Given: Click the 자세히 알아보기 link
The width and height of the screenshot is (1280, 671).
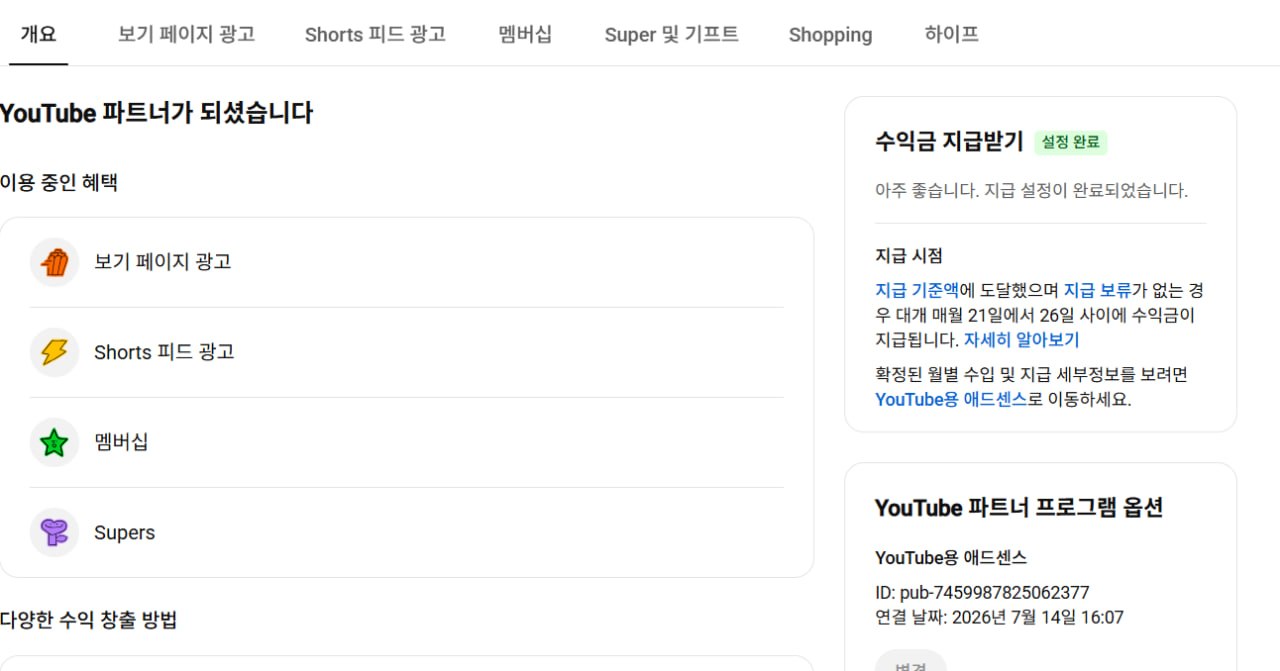Looking at the screenshot, I should (x=1021, y=340).
